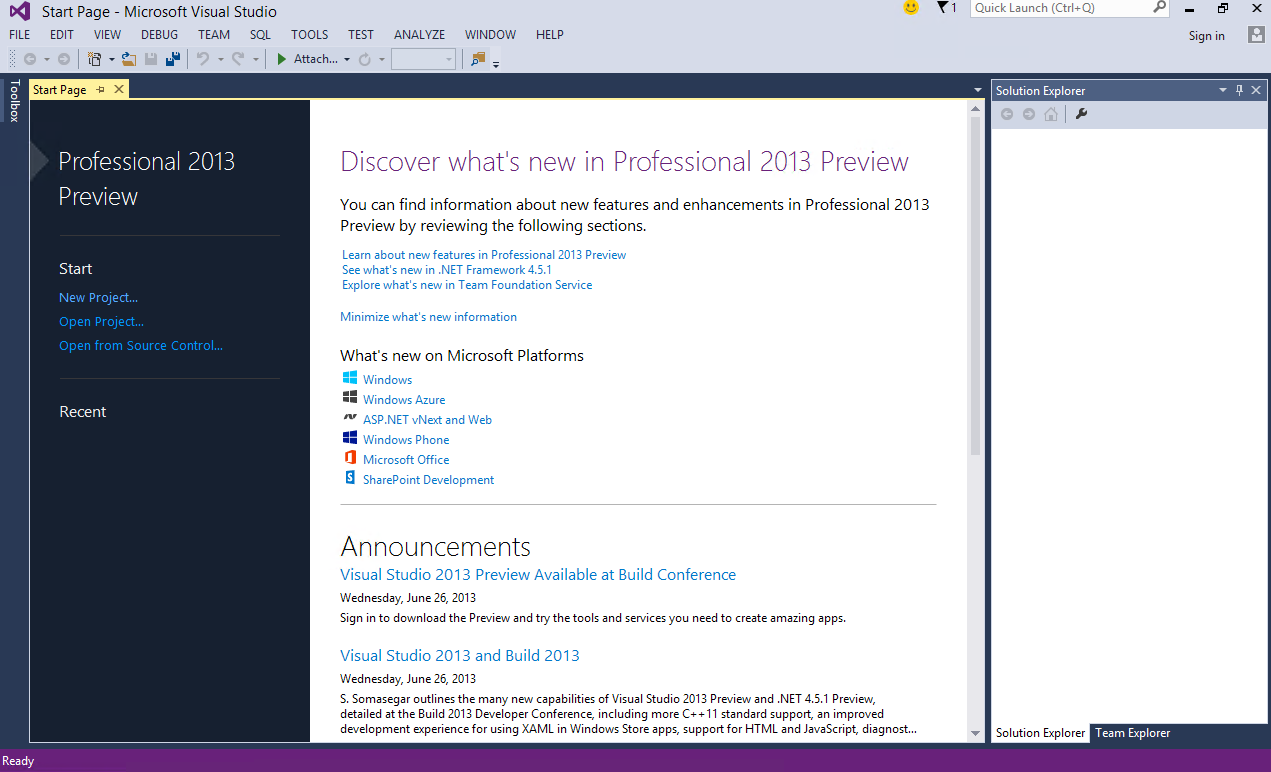
Task: Start debugging with the green play icon
Action: pyautogui.click(x=282, y=59)
